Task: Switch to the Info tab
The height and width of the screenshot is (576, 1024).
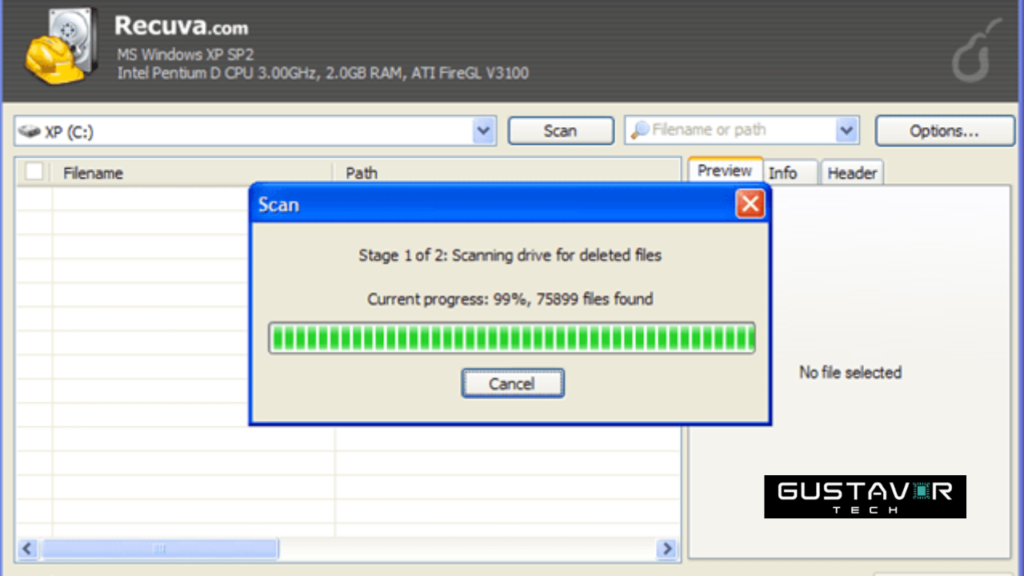Action: [x=790, y=172]
